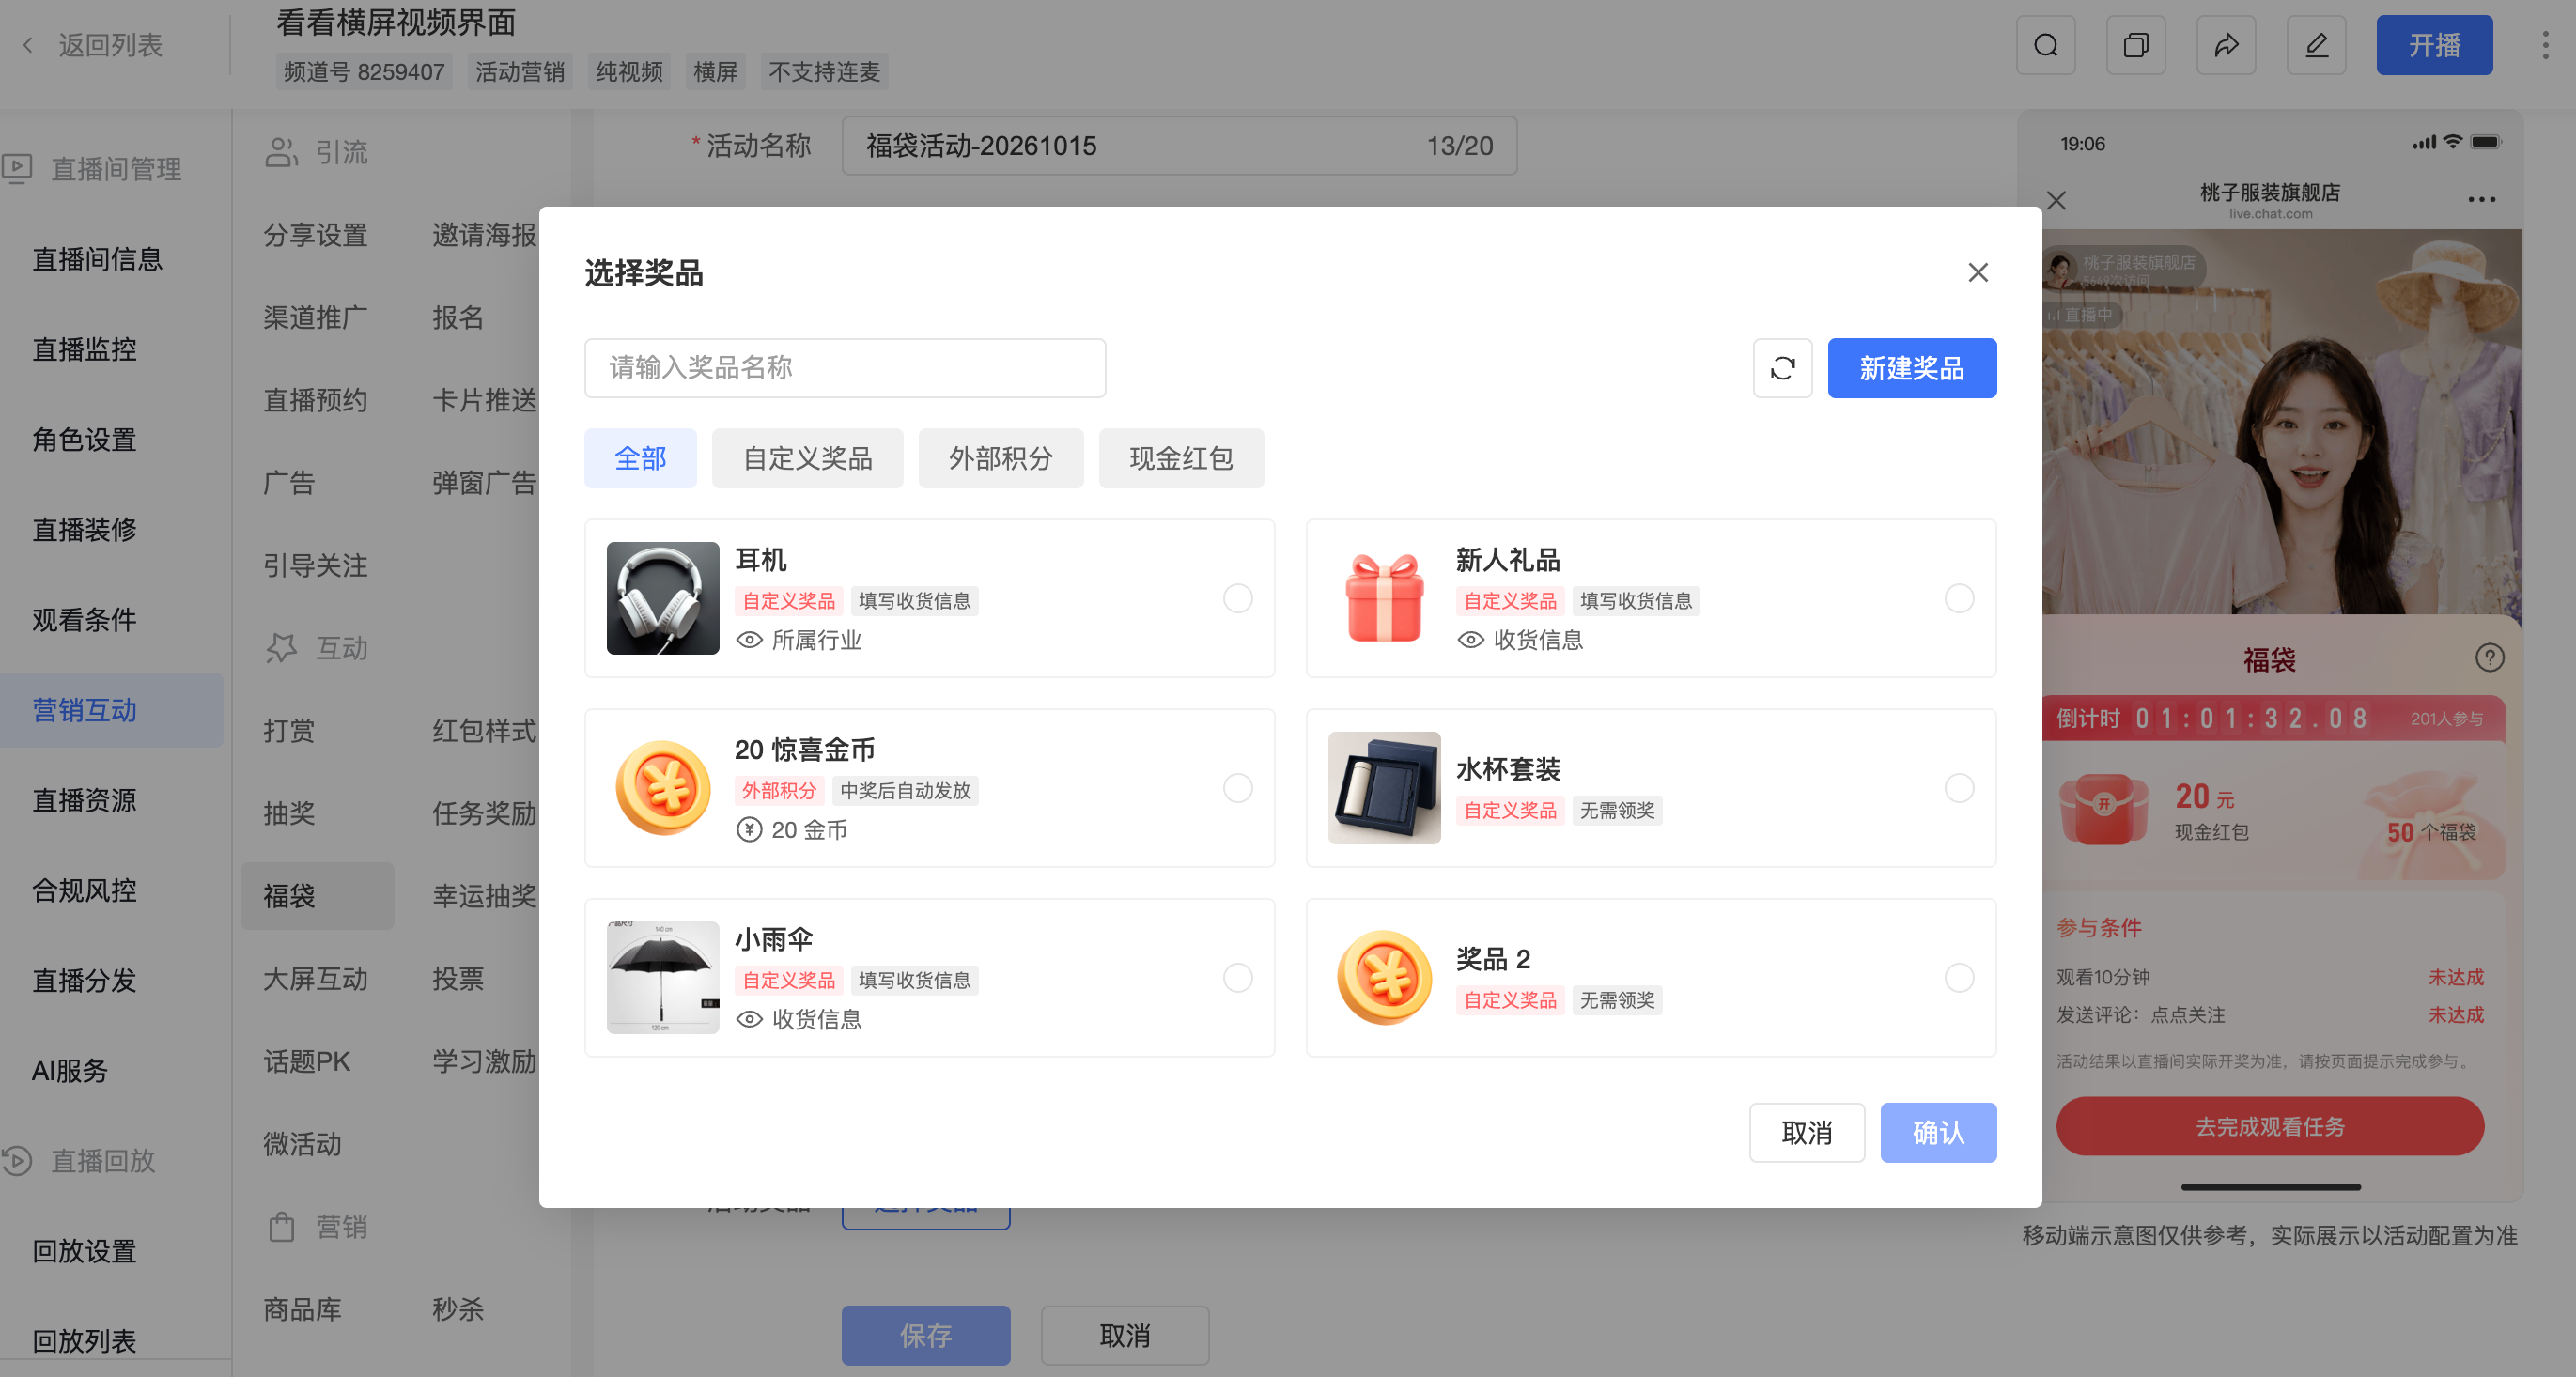Image resolution: width=2576 pixels, height=1377 pixels.
Task: Select the 20 惊喜金币 radio button
Action: 1237,788
